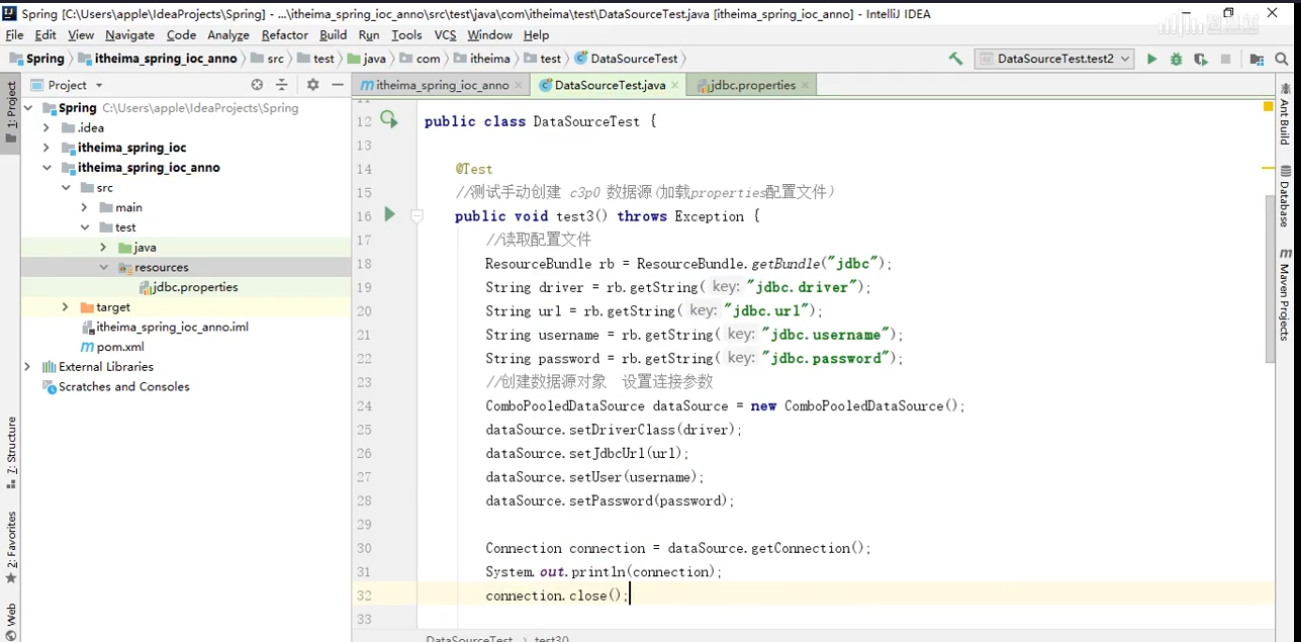1301x642 pixels.
Task: Click the yellow warning stripe marker in editor
Action: [x=1269, y=169]
